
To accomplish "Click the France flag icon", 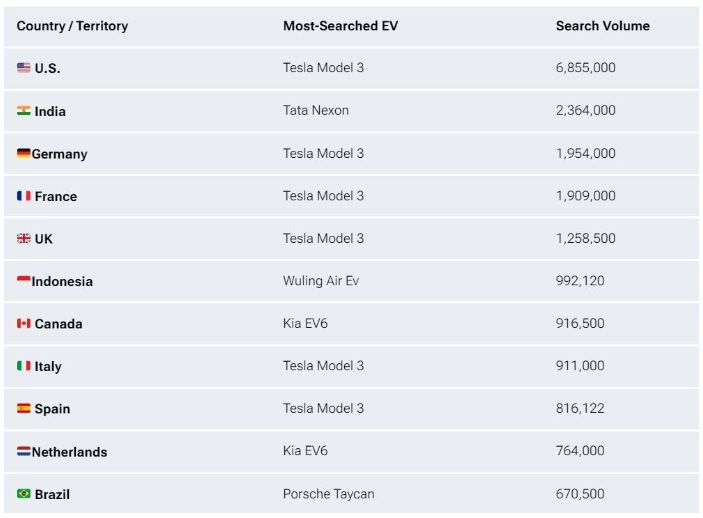I will coord(24,196).
